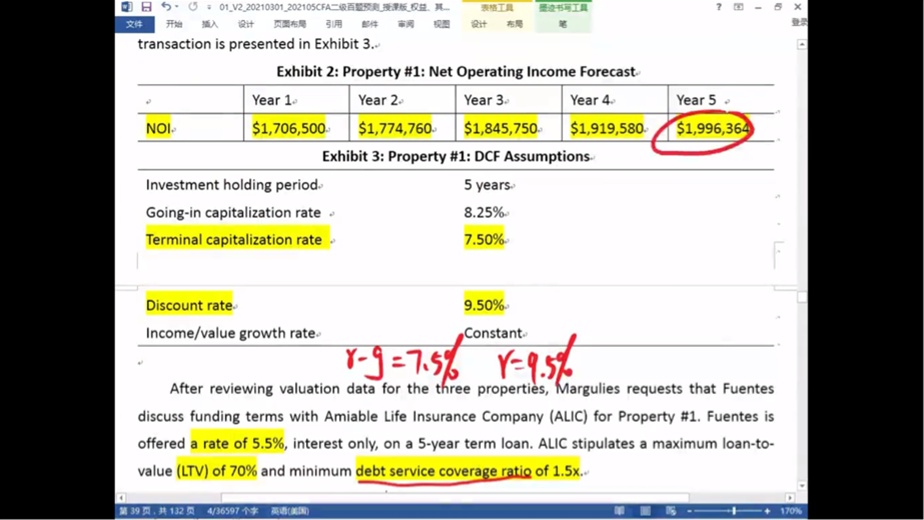The image size is (924, 520).
Task: Click the horizontal scrollbar left arrow
Action: pyautogui.click(x=121, y=498)
